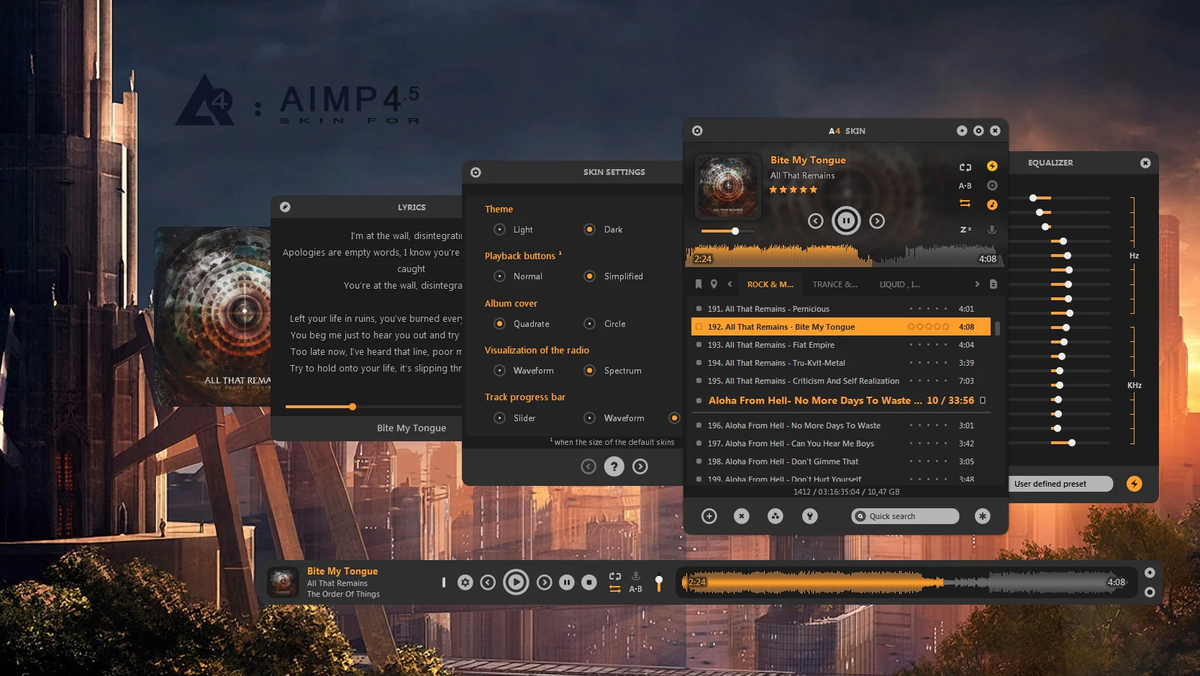Select Slider track progress bar option
The width and height of the screenshot is (1200, 676).
(500, 418)
